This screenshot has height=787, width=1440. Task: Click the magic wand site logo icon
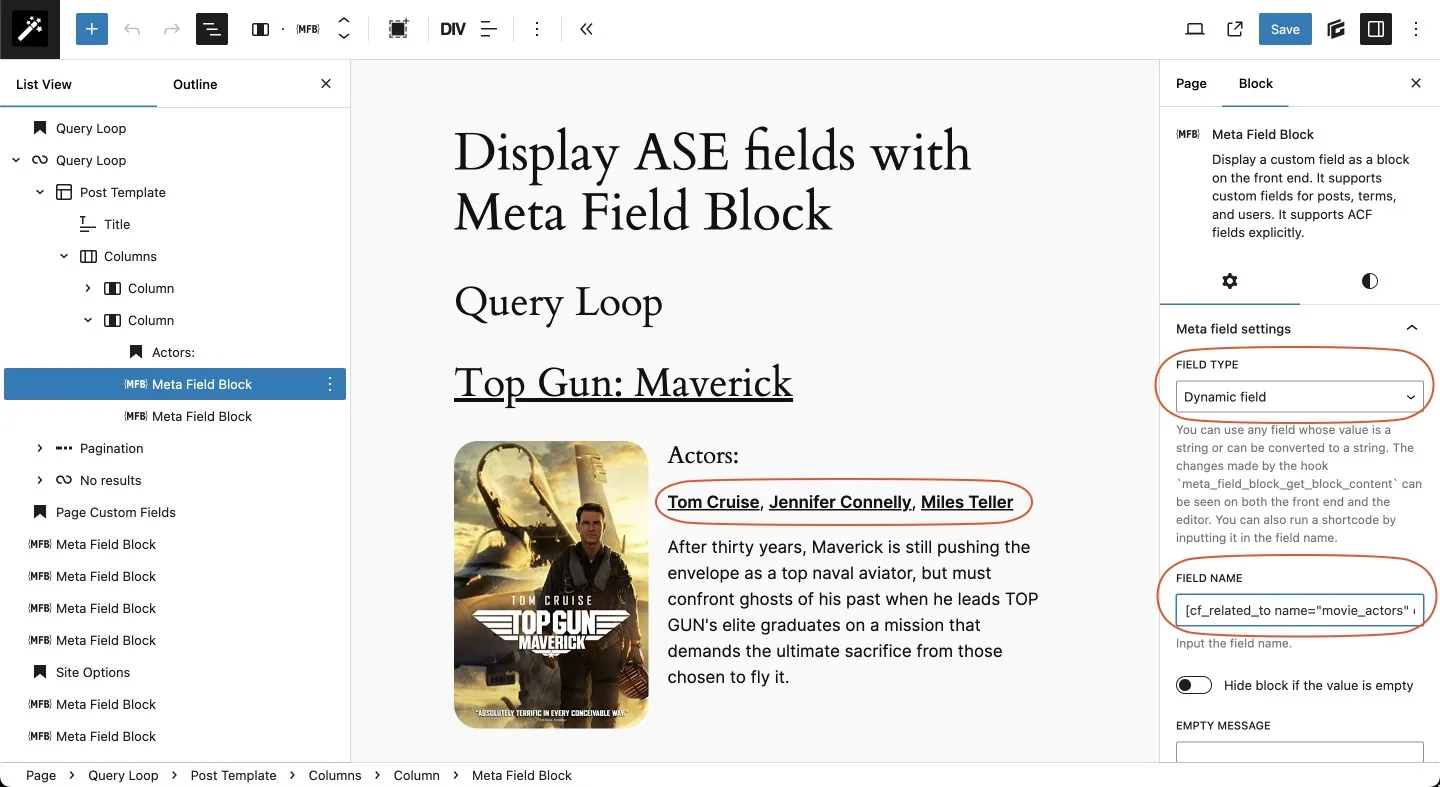point(30,29)
